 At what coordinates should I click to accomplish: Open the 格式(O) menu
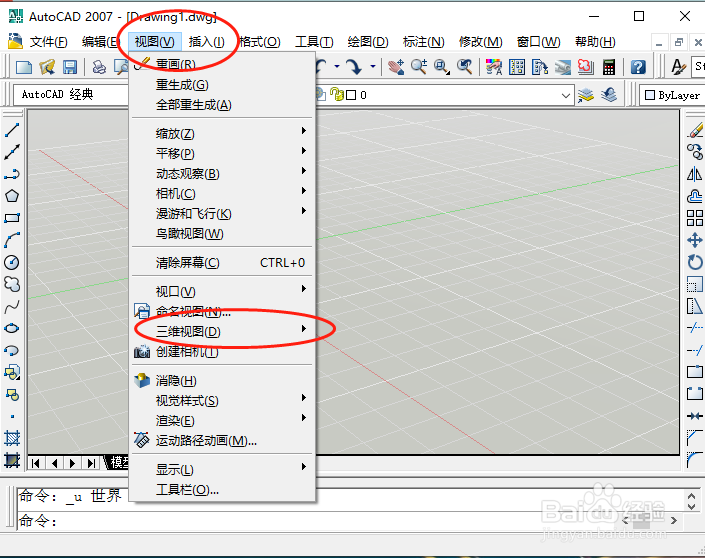(260, 42)
